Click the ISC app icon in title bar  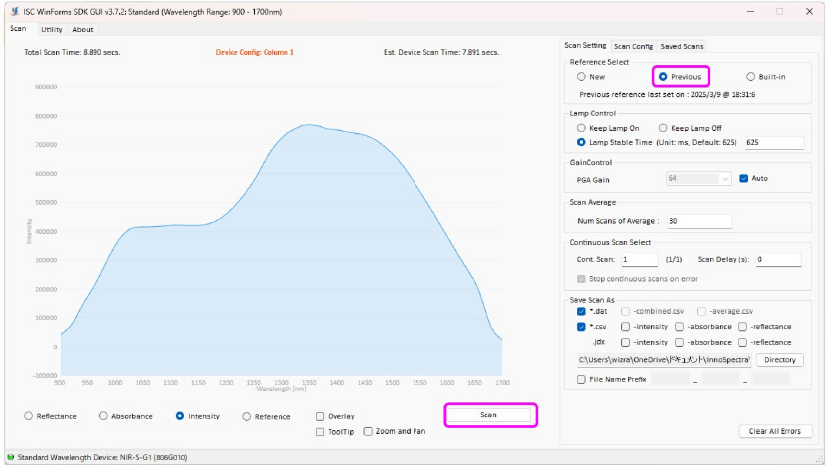tap(13, 11)
